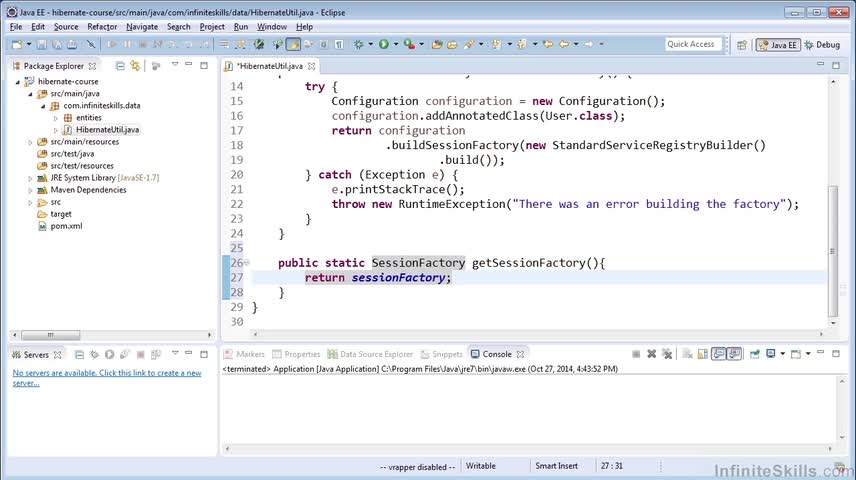This screenshot has width=856, height=480.
Task: Open the Run configurations dropdown arrow
Action: pos(396,44)
